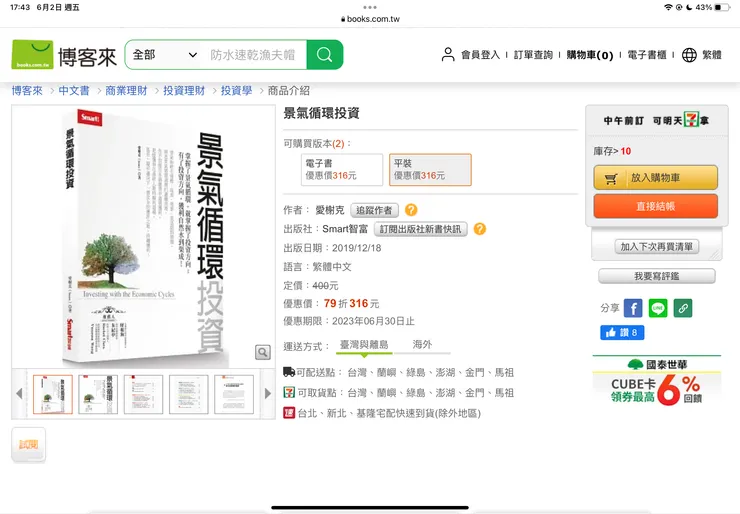Show next thumbnails with right arrow
Viewport: 740px width, 514px height.
point(268,394)
